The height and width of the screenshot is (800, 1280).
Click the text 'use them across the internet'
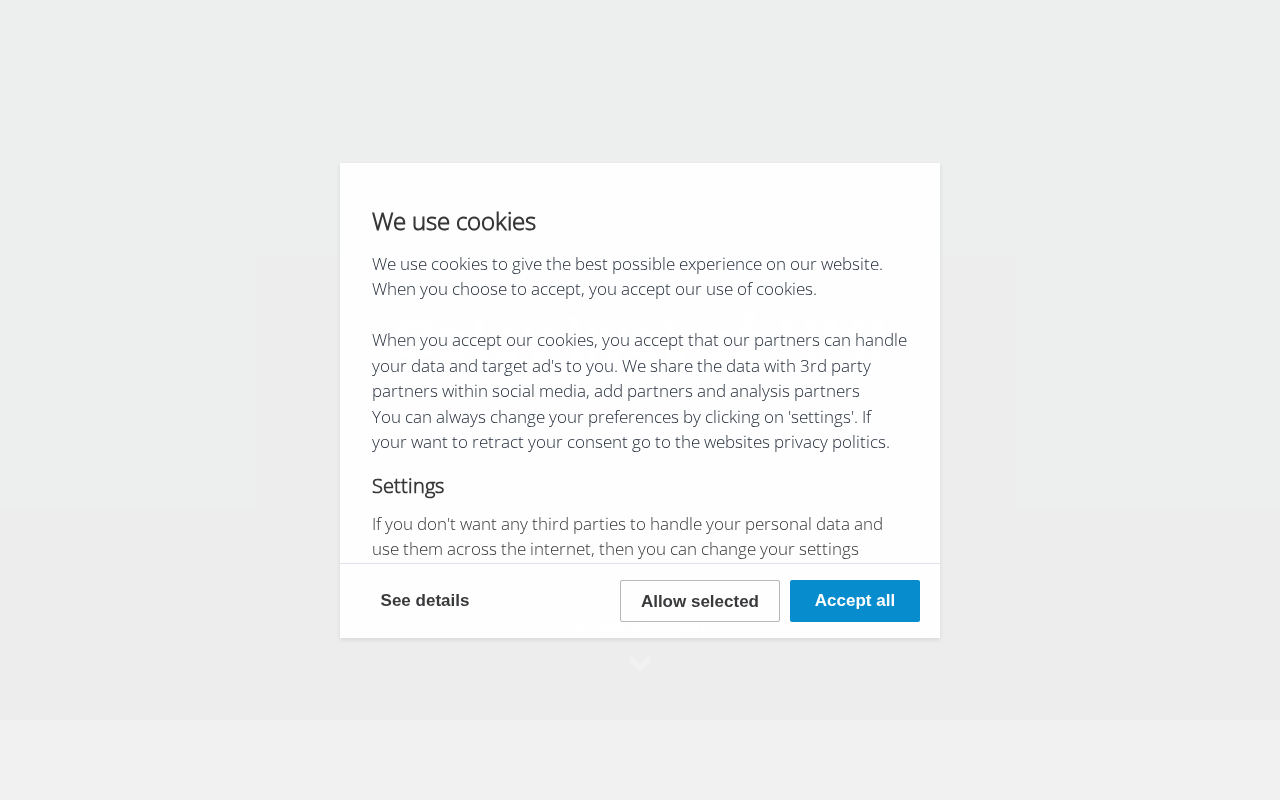click(483, 549)
